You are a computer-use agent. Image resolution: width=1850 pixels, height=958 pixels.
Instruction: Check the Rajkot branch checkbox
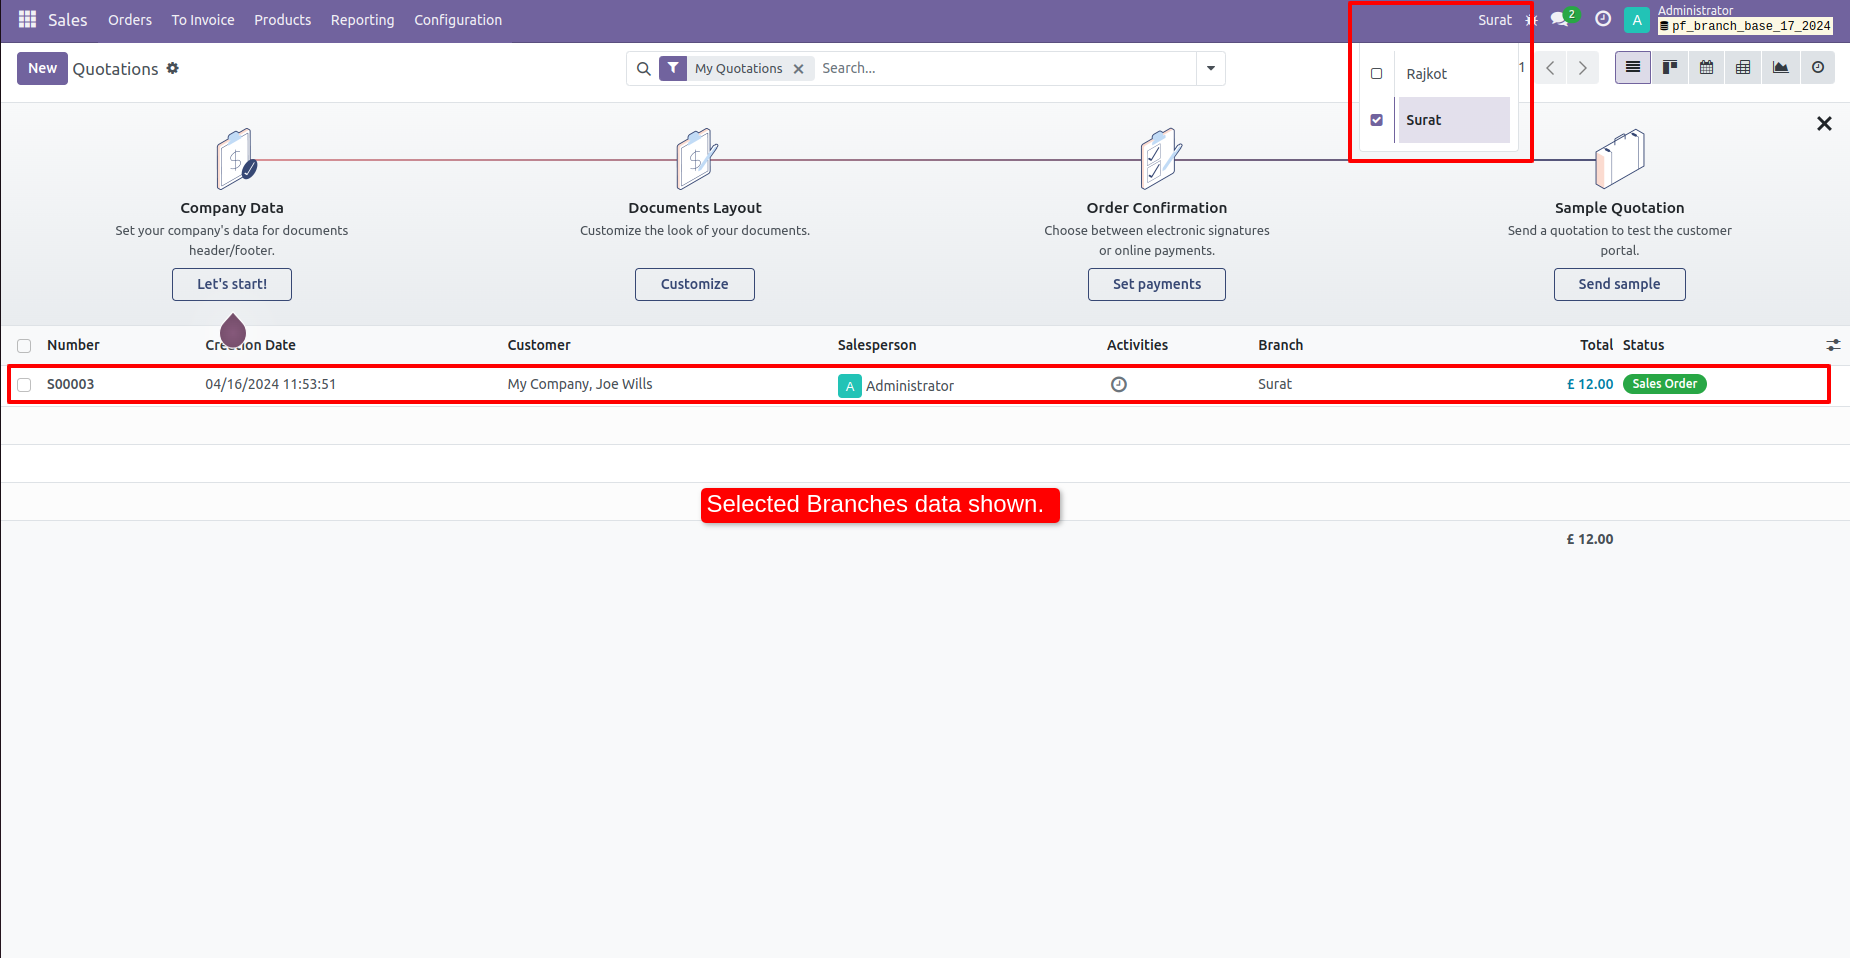(1377, 74)
